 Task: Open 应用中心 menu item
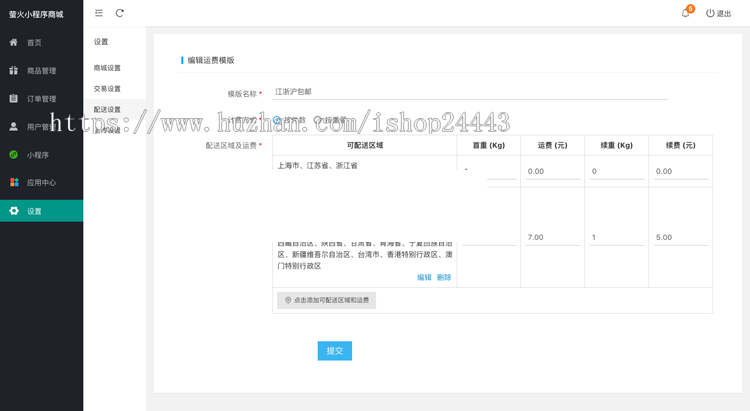[x=41, y=182]
